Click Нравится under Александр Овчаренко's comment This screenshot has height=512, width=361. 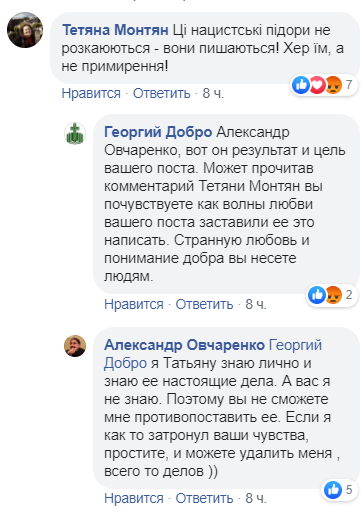[134, 499]
